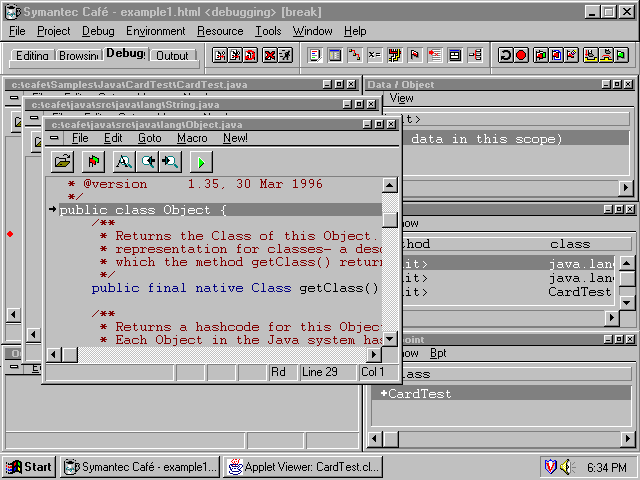The image size is (640, 480).
Task: Click the 'x=' evaluate expression toolbar icon
Action: coord(374,55)
